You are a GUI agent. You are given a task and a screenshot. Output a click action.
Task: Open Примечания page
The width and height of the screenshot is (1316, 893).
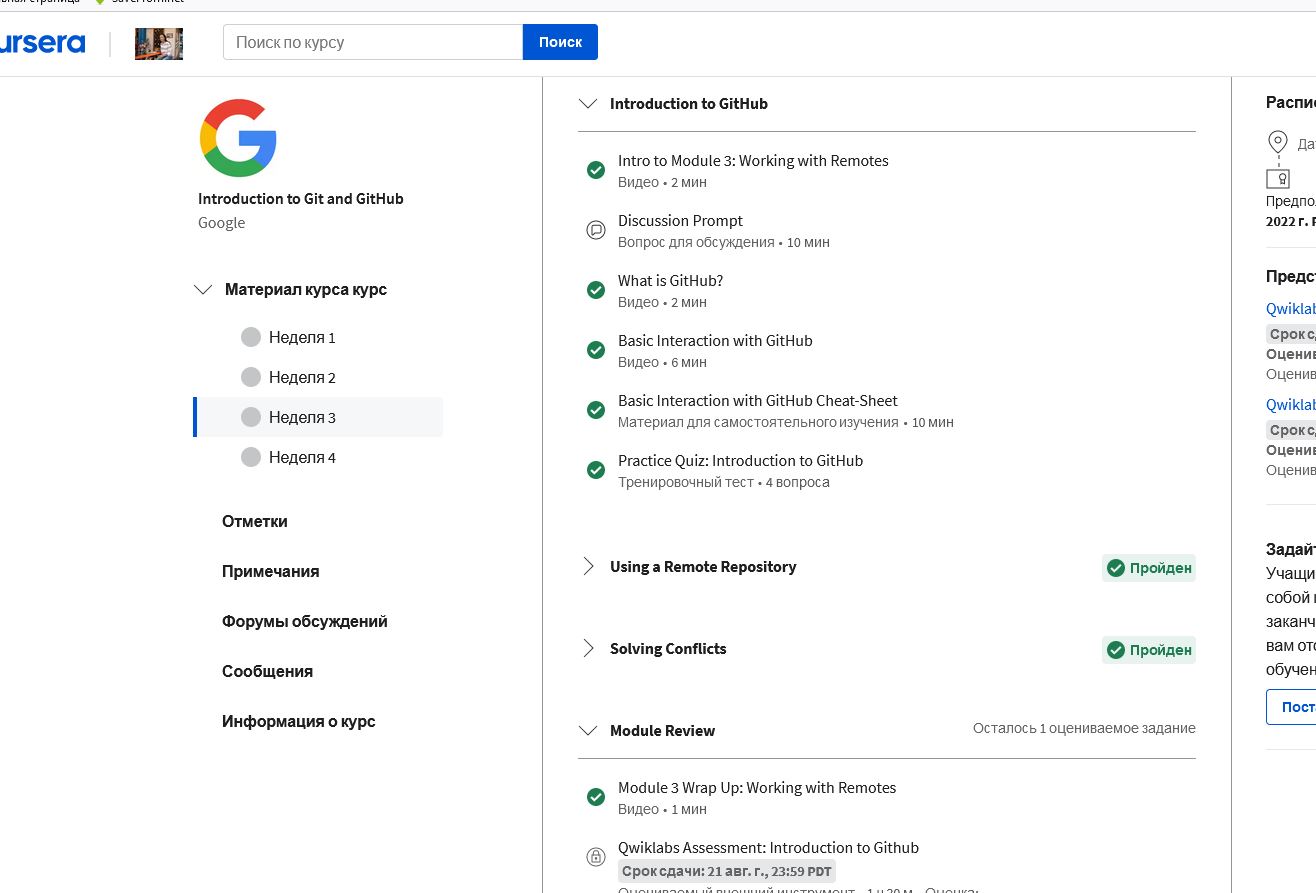(x=271, y=571)
